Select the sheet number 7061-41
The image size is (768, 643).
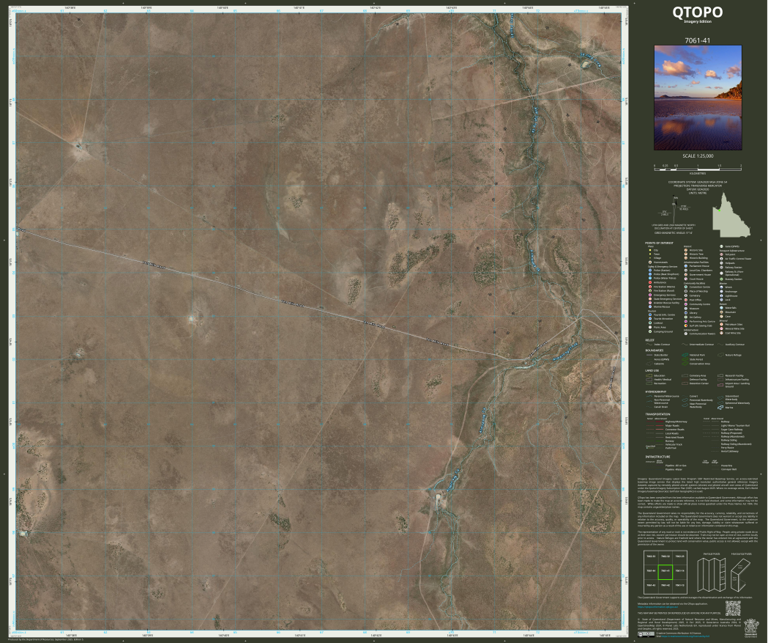click(698, 40)
